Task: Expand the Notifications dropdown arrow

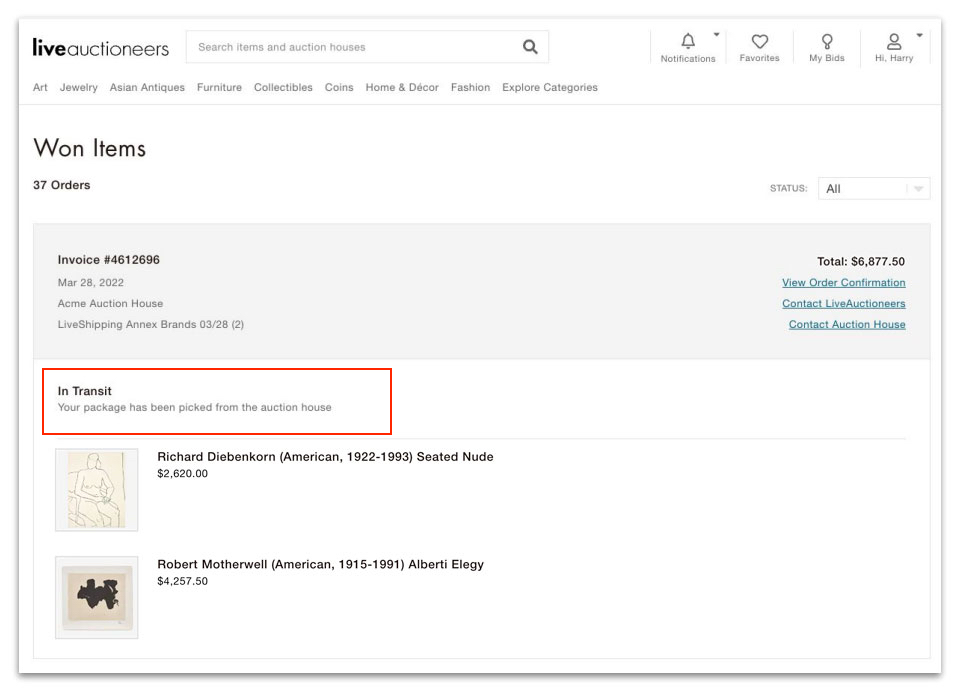Action: pyautogui.click(x=716, y=34)
